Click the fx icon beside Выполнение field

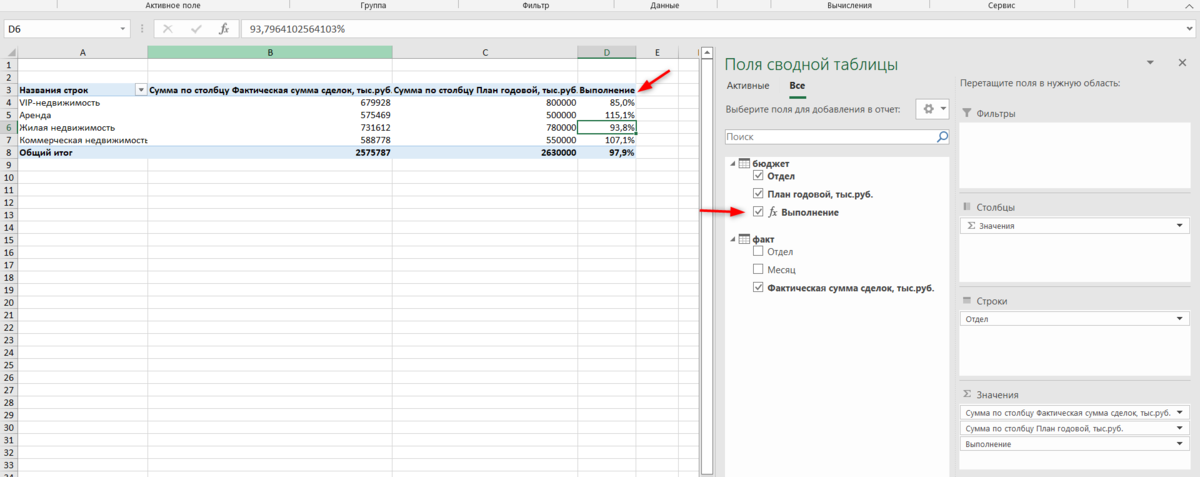point(772,213)
